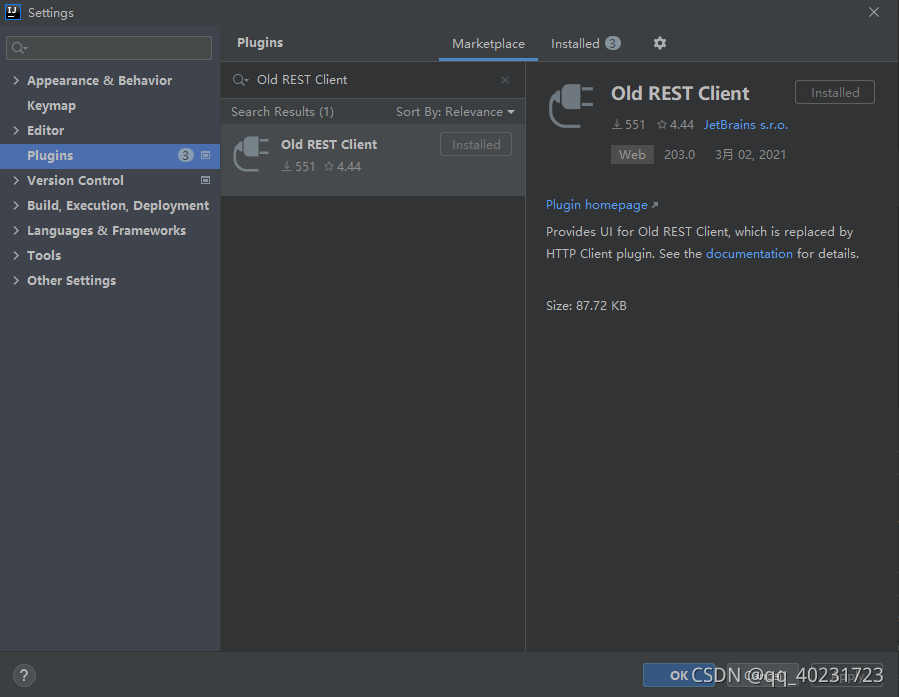The width and height of the screenshot is (899, 697).
Task: Click the Old REST Client plug icon in results
Action: pyautogui.click(x=251, y=154)
